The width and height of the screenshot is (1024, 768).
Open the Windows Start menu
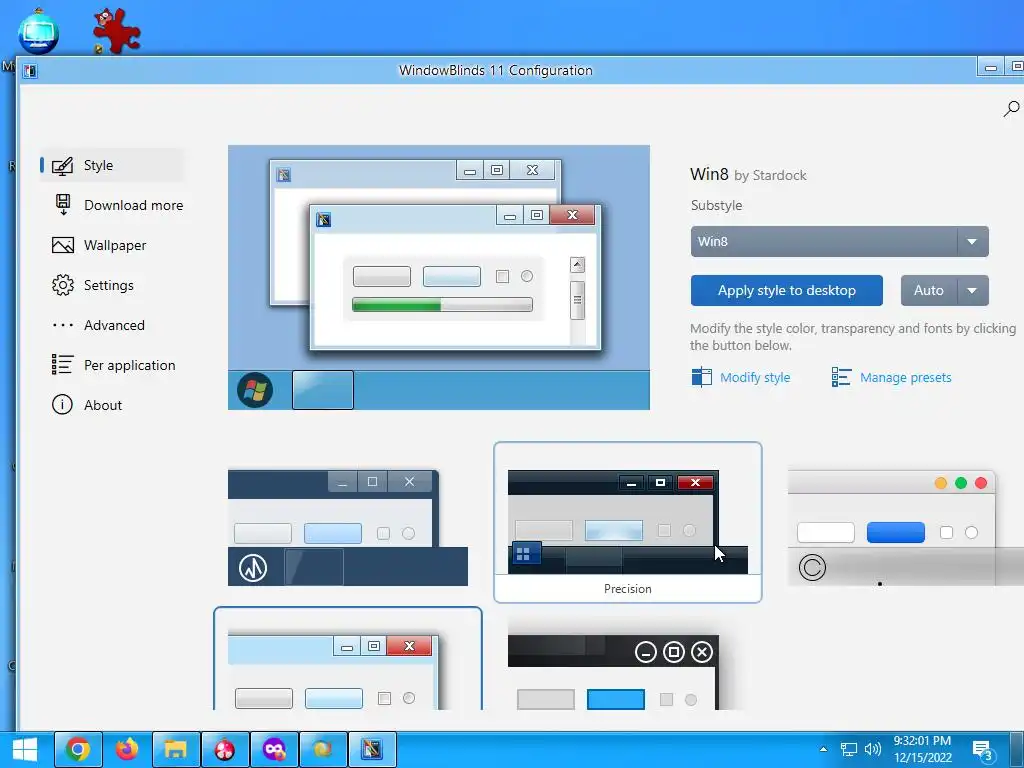(25, 750)
